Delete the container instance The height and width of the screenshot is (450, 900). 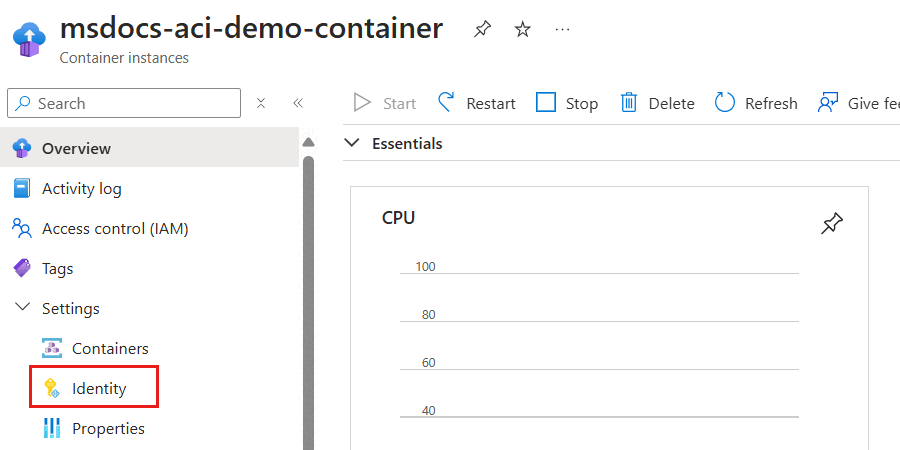(x=657, y=103)
